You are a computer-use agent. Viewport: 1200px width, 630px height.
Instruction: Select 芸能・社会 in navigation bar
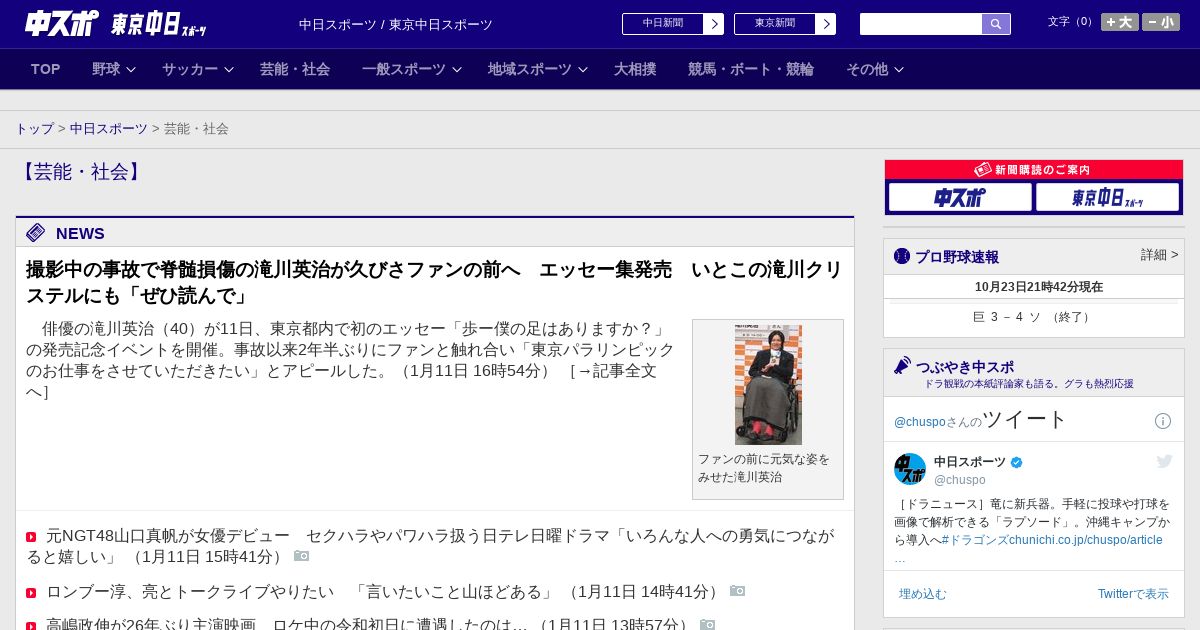(295, 69)
